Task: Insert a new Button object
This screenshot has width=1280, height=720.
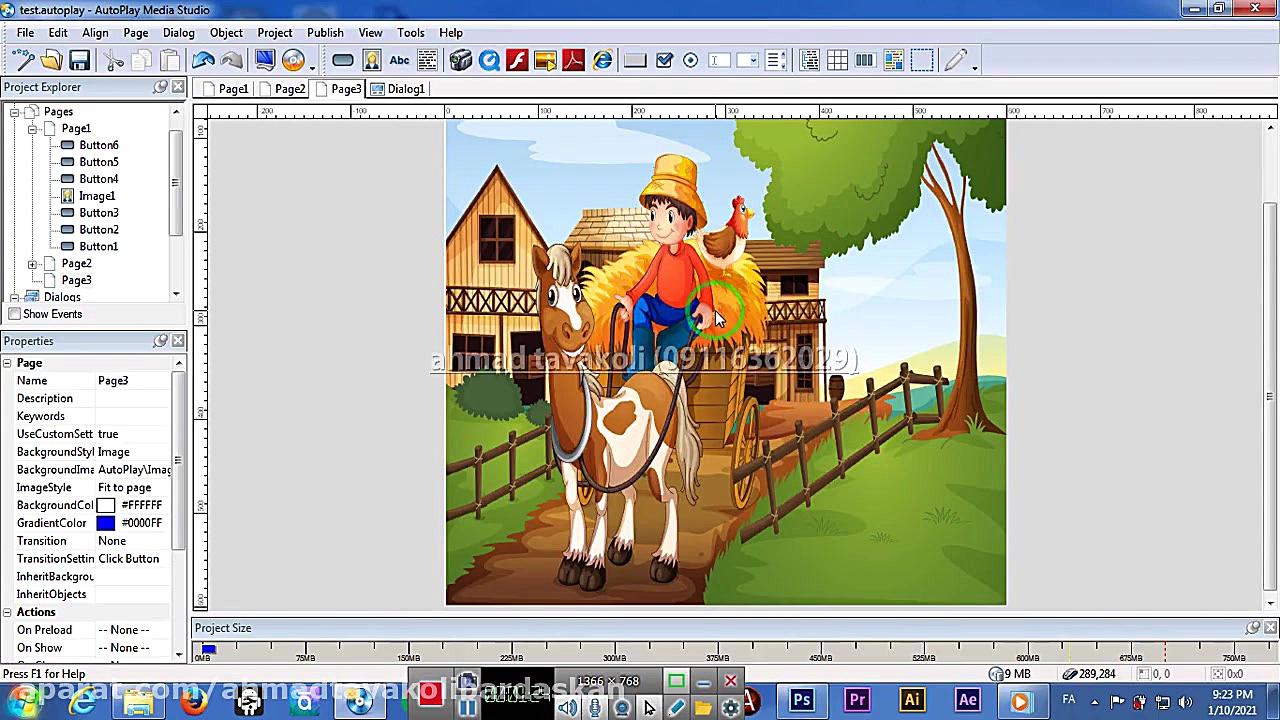Action: point(343,61)
